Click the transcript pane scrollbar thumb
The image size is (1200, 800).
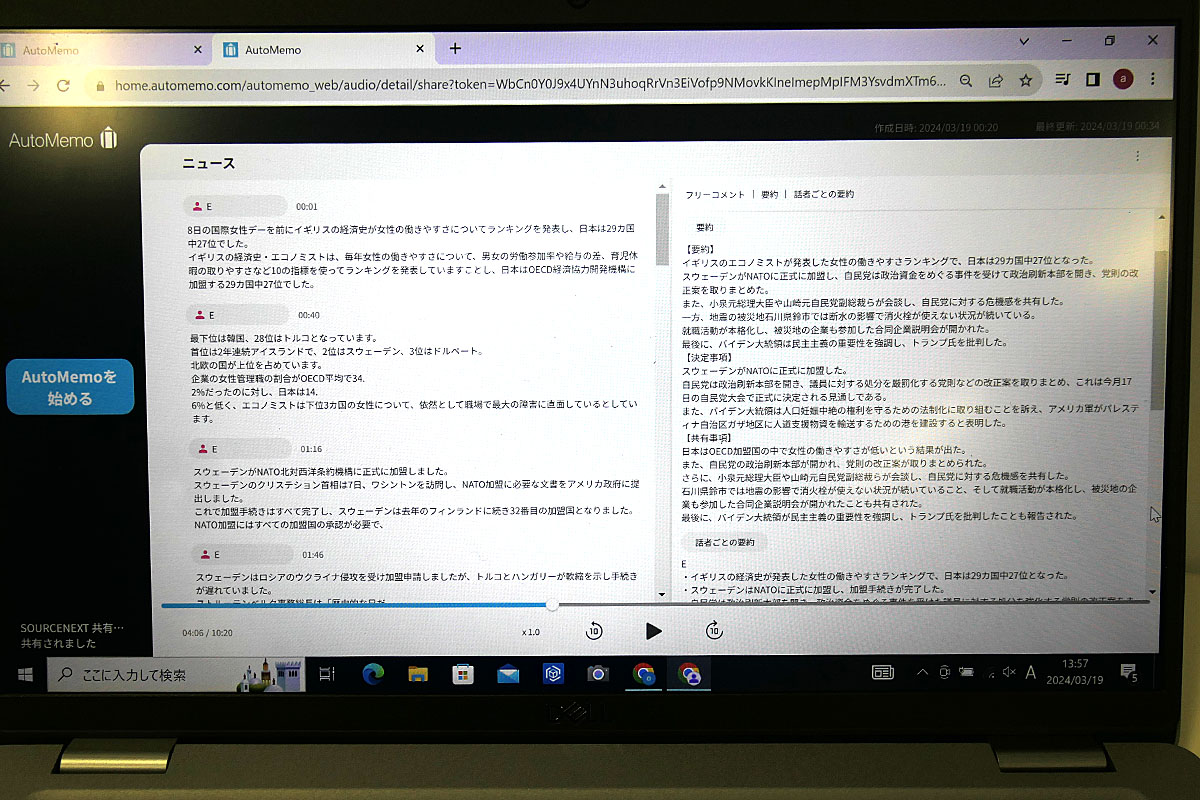tap(661, 229)
